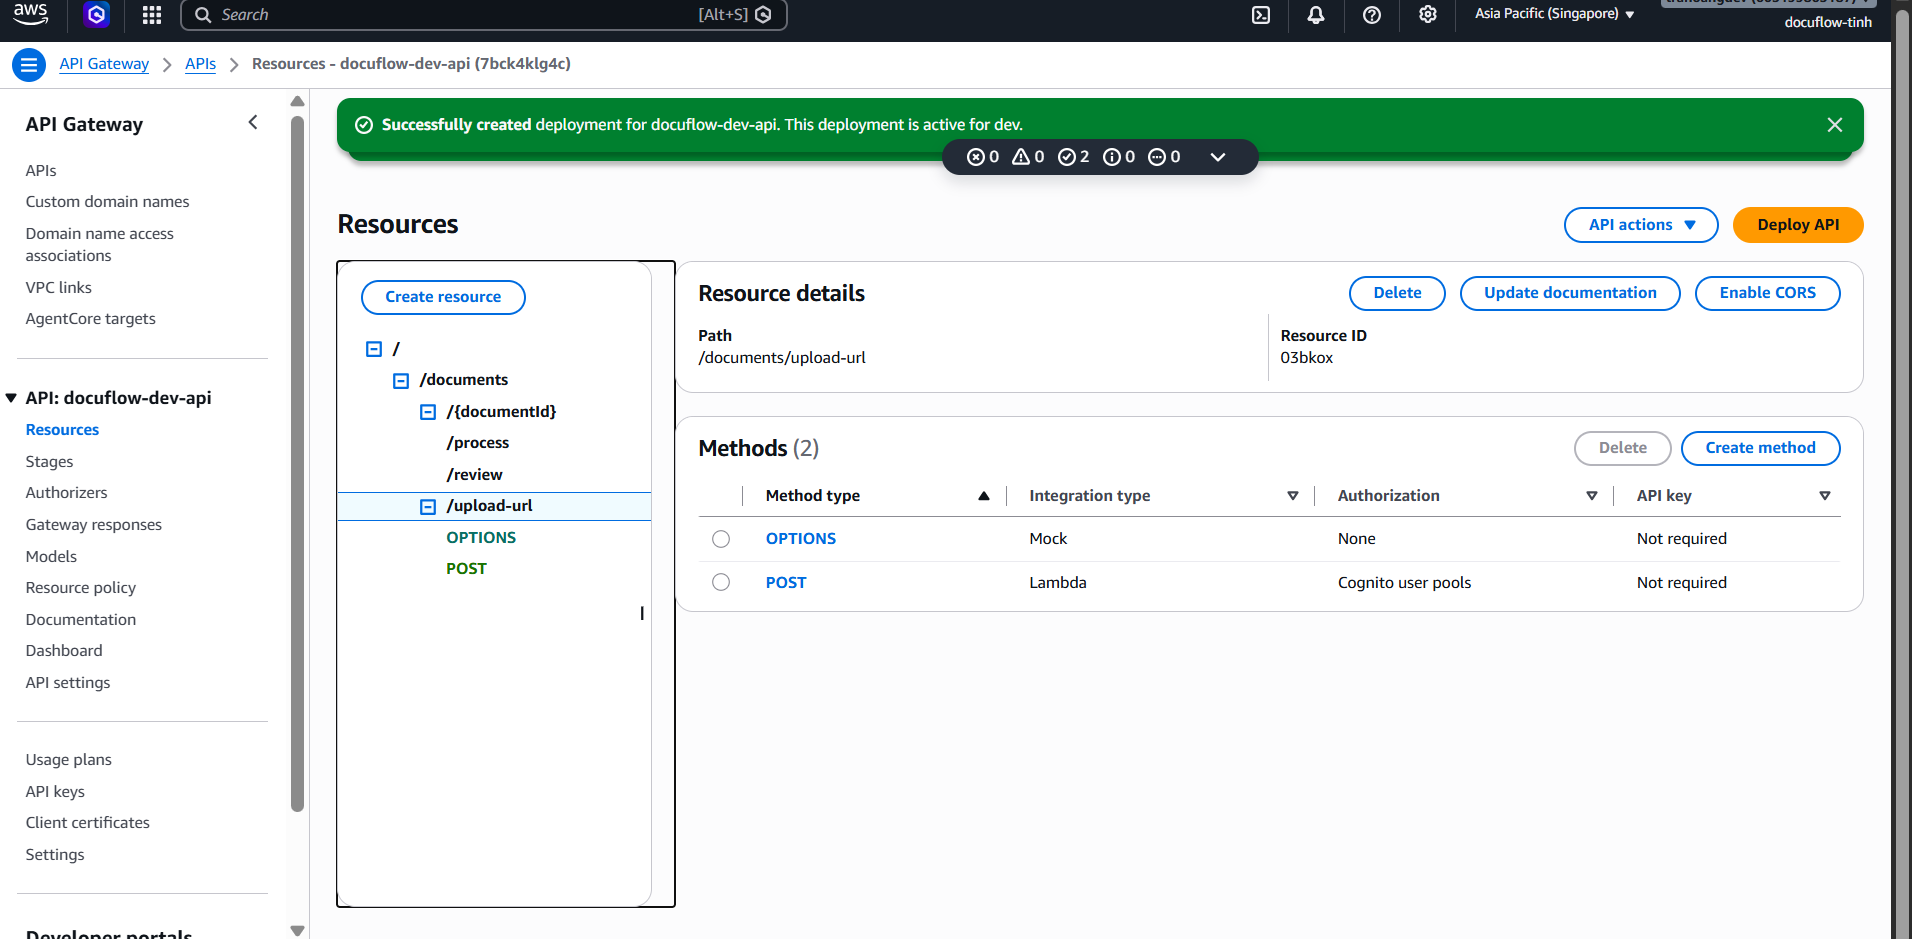Select the POST method in resource tree

pyautogui.click(x=466, y=569)
